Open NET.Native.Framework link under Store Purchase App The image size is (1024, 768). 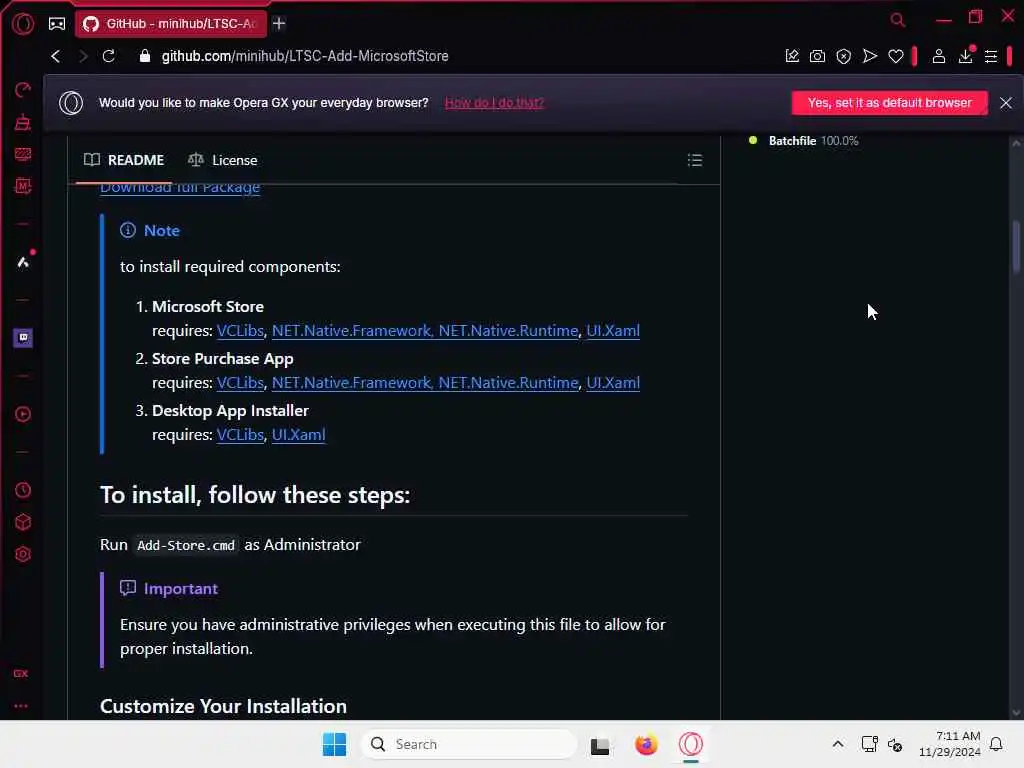[x=352, y=383]
